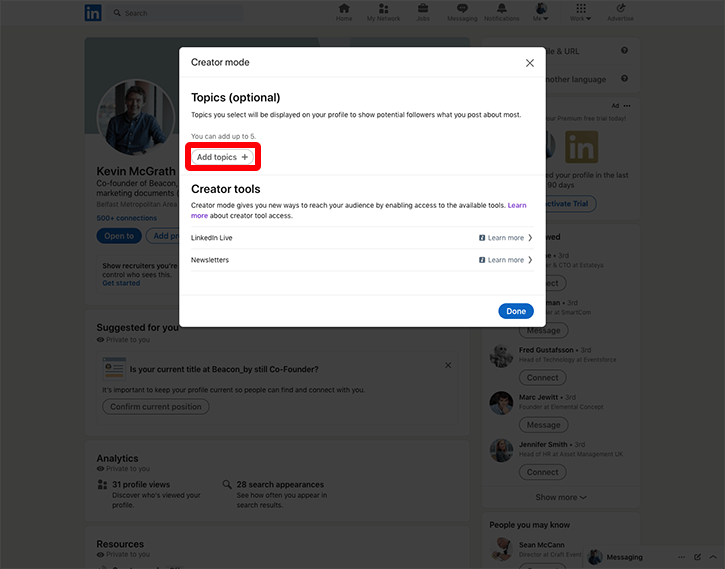Open the Me profile dropdown
Viewport: 725px width, 569px height.
[x=541, y=12]
